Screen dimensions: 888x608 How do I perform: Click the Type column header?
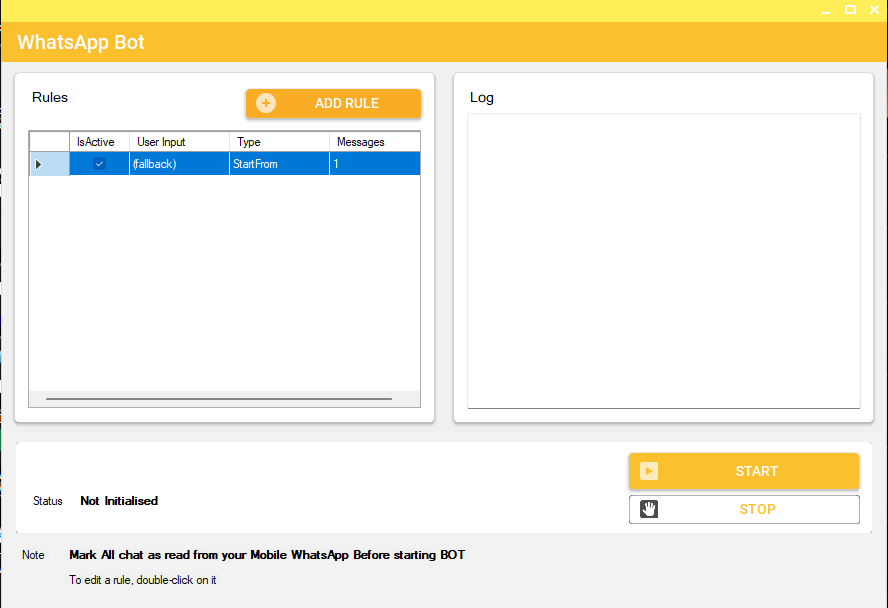coord(279,142)
